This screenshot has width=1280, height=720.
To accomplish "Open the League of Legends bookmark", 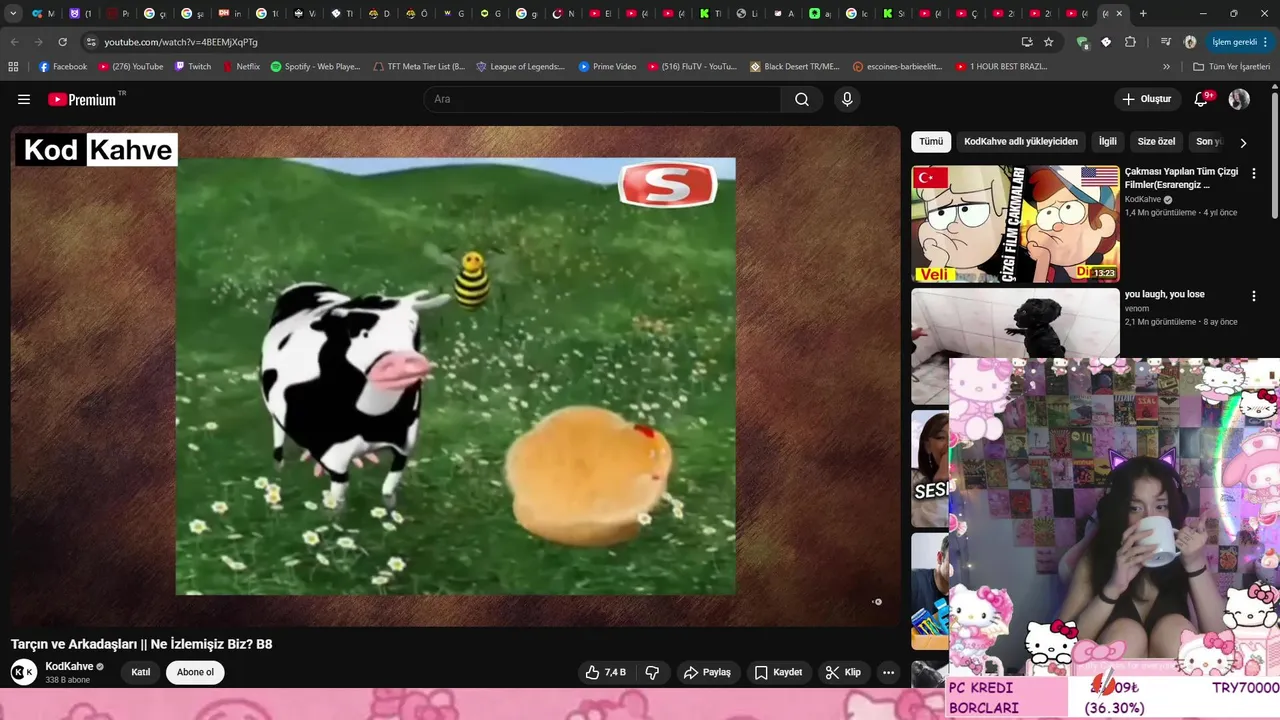I will pyautogui.click(x=520, y=67).
